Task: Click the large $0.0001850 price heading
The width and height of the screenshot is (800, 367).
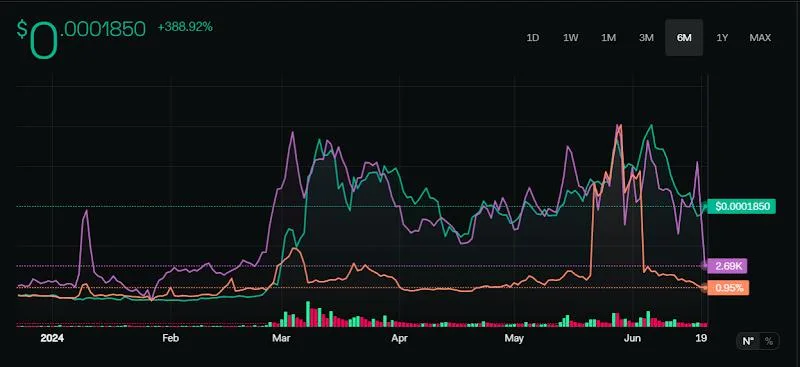Action: tap(81, 38)
